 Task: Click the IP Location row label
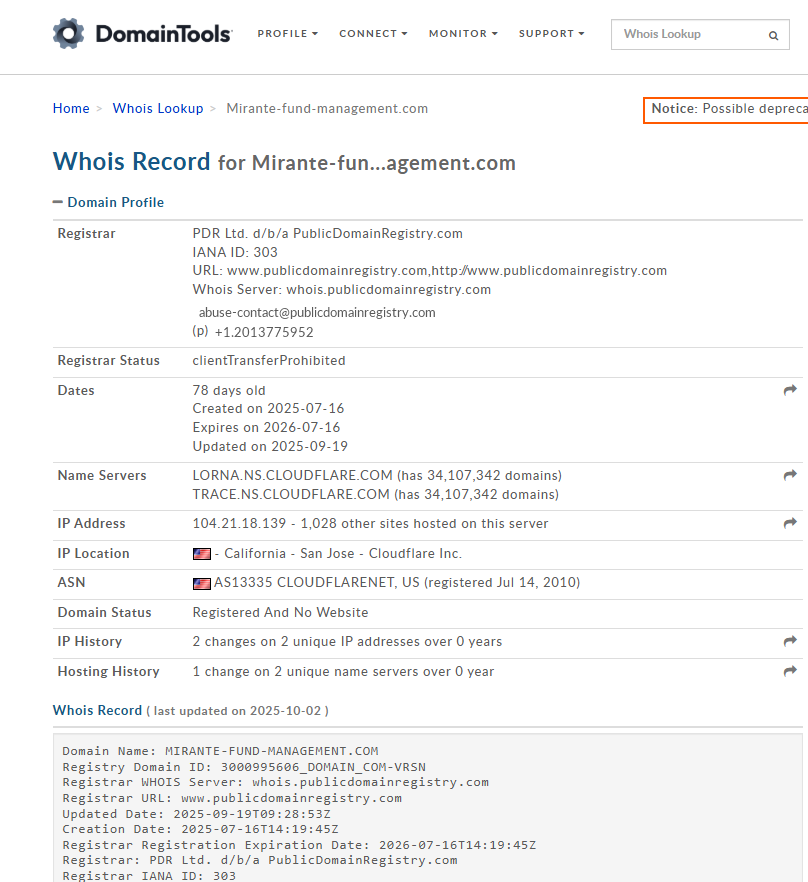(93, 554)
